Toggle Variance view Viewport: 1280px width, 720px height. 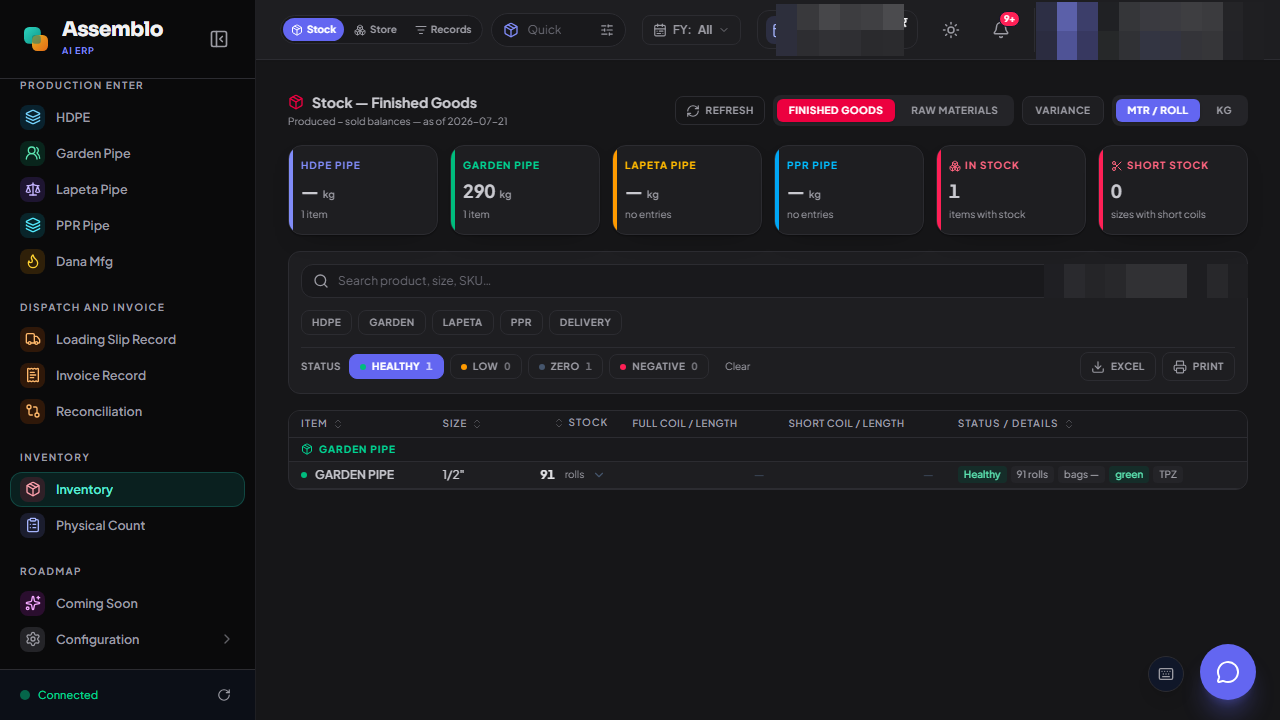coord(1062,110)
